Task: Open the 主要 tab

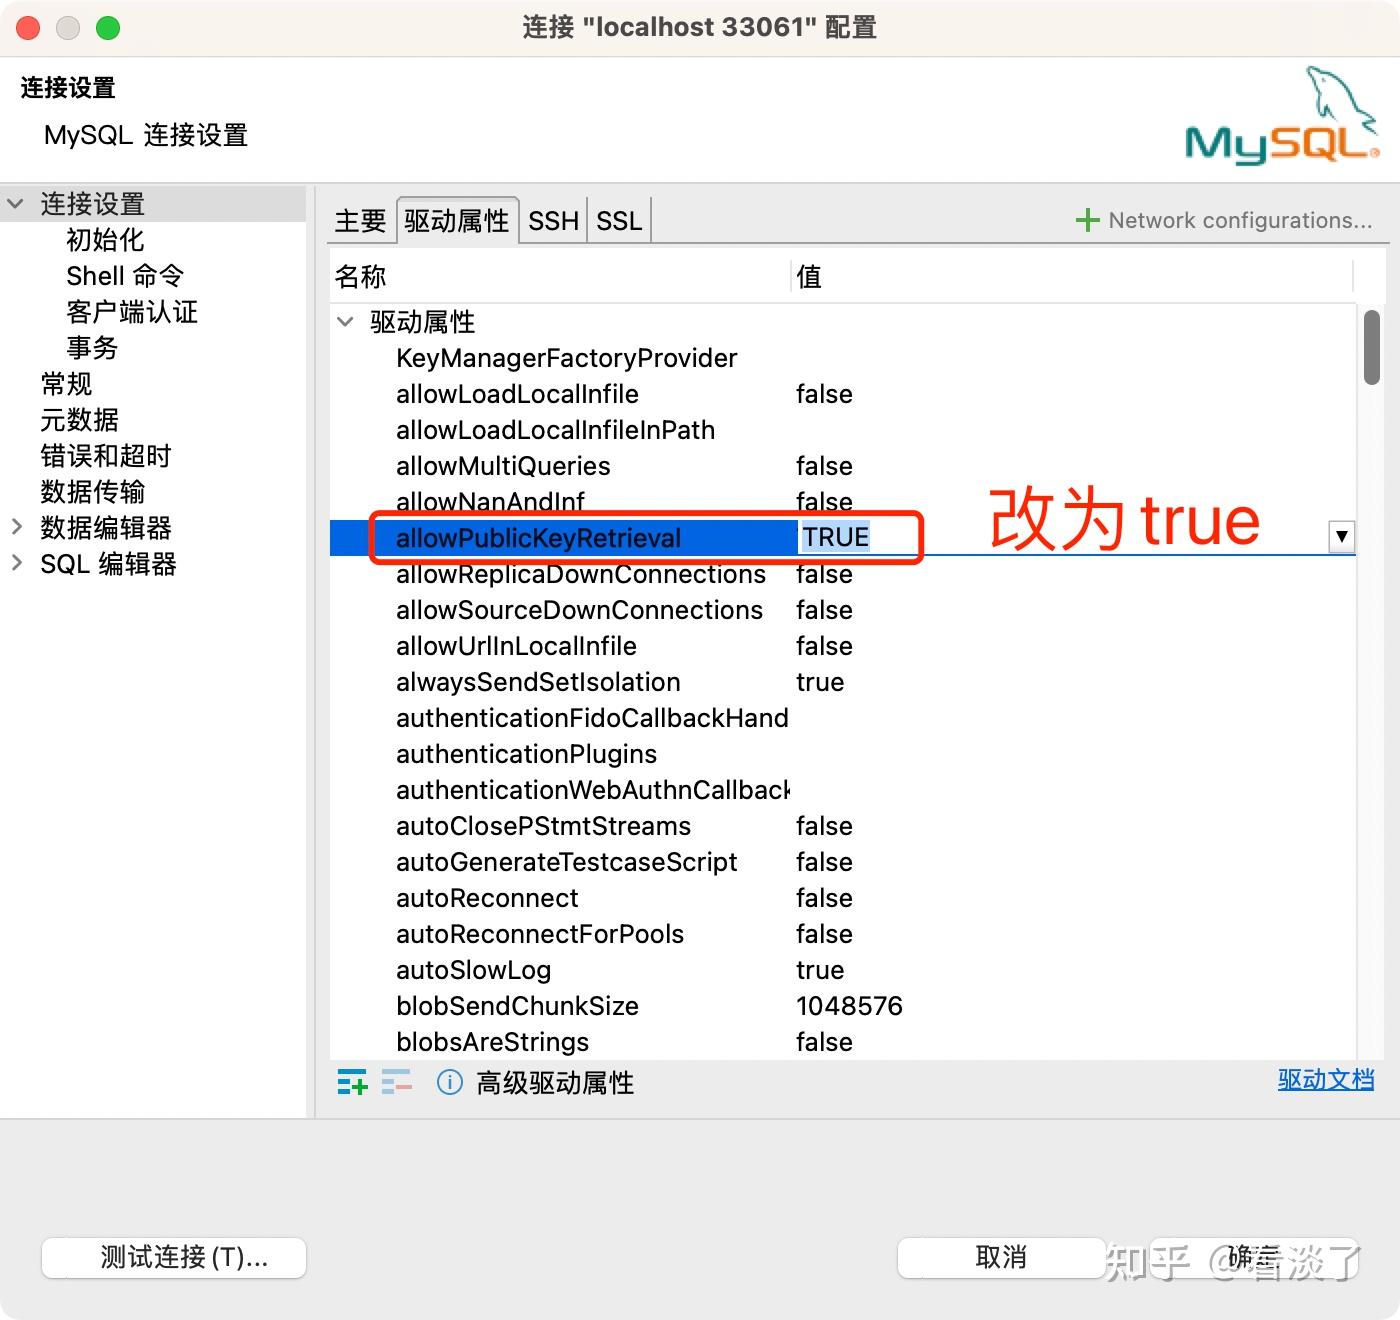Action: coord(361,220)
